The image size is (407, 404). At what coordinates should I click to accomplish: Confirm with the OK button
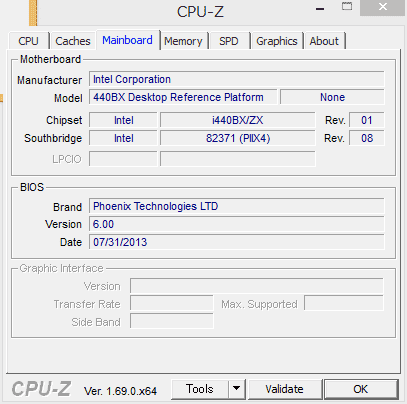[361, 389]
